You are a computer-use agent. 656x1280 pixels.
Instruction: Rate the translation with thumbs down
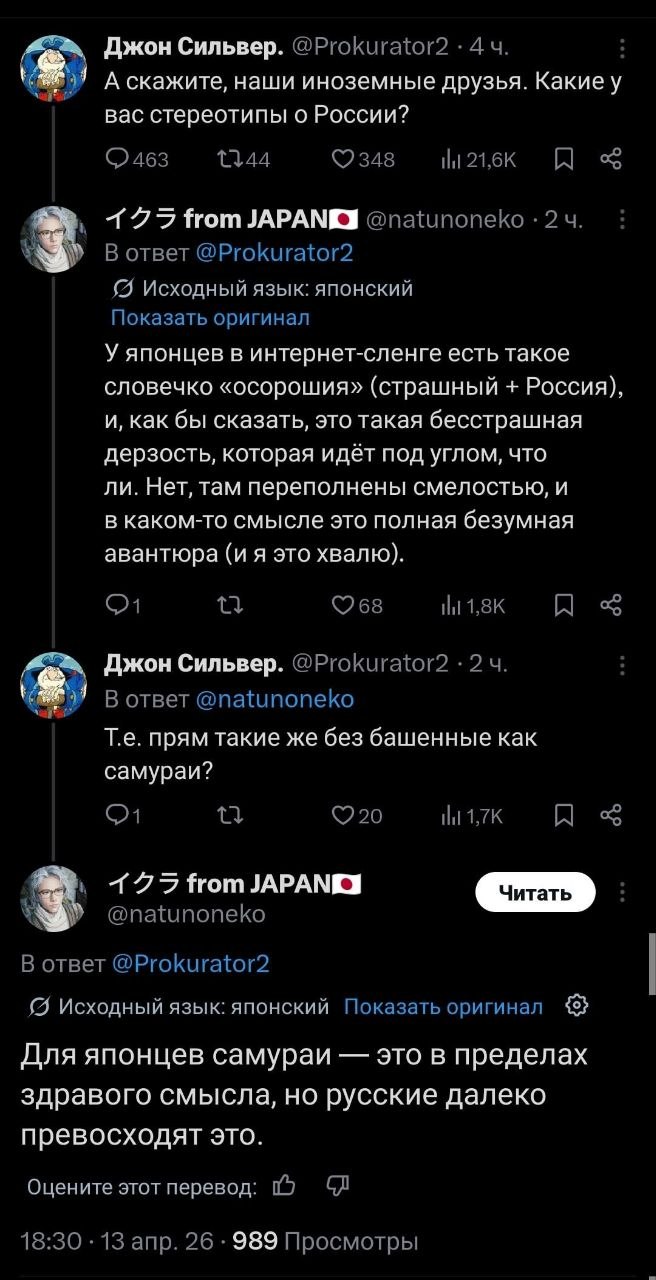pos(334,1186)
